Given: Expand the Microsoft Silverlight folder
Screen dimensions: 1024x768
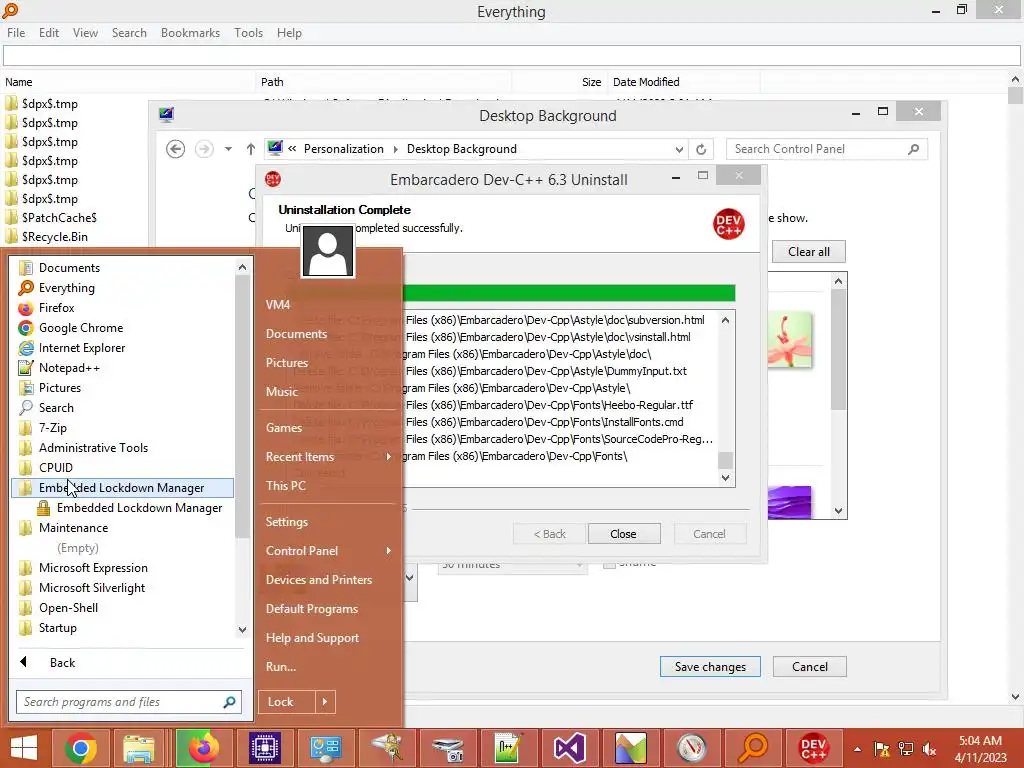Looking at the screenshot, I should pyautogui.click(x=122, y=588).
